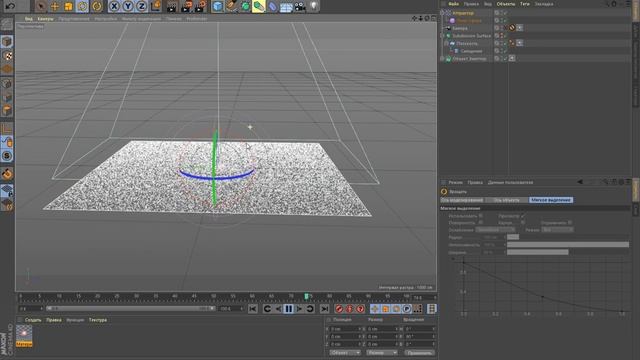Viewport: 640px width, 360px height.
Task: Click the blue deformer icon
Action: coord(273,6)
